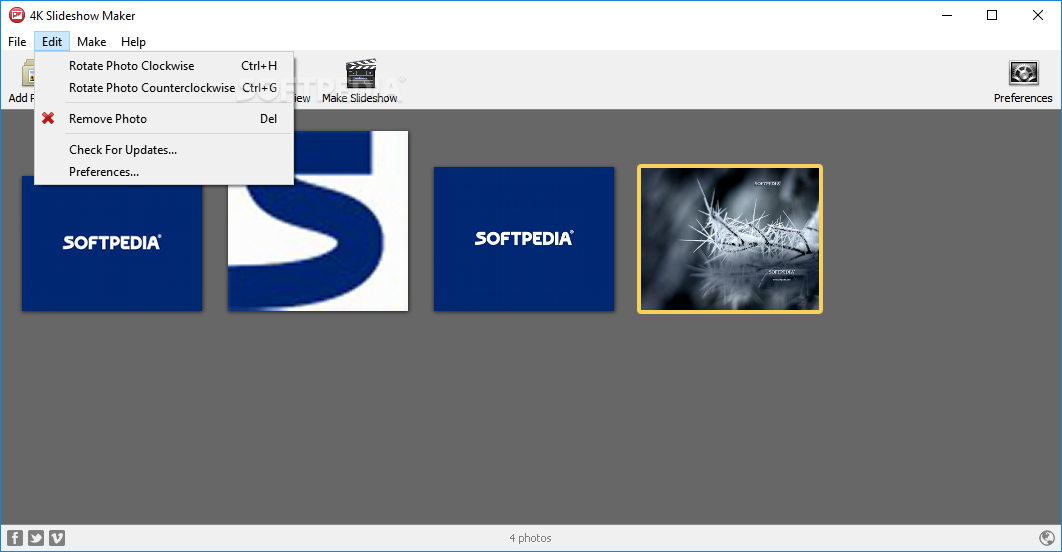The image size is (1062, 552).
Task: Click the '4 photos' status text
Action: [530, 538]
